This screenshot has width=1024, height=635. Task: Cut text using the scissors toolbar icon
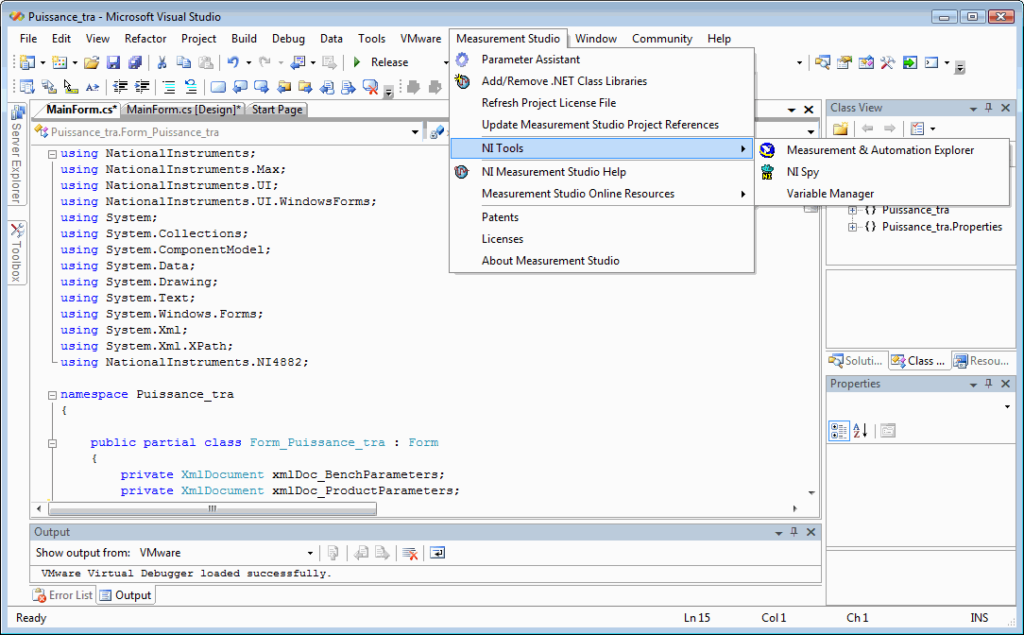coord(160,62)
